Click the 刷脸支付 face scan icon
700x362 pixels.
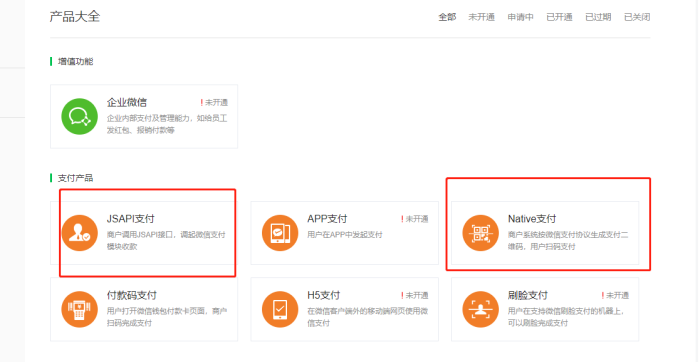[x=480, y=309]
